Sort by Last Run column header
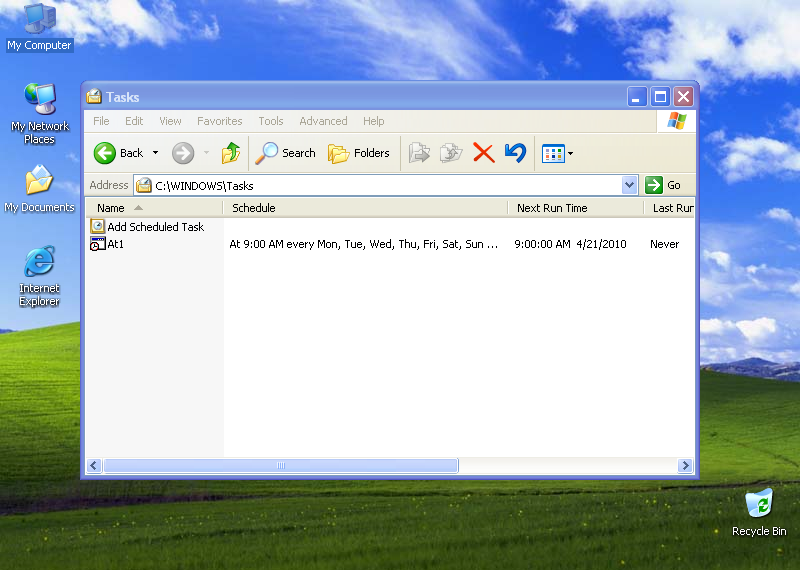Image resolution: width=800 pixels, height=570 pixels. click(x=669, y=208)
